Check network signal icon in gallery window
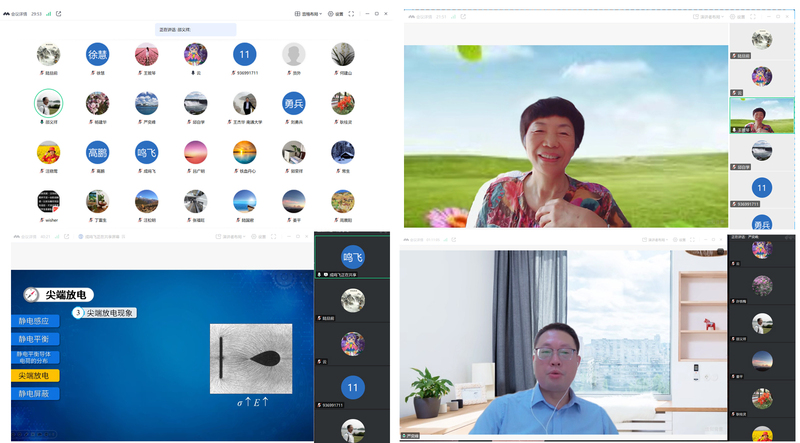Image resolution: width=800 pixels, height=443 pixels. click(48, 14)
